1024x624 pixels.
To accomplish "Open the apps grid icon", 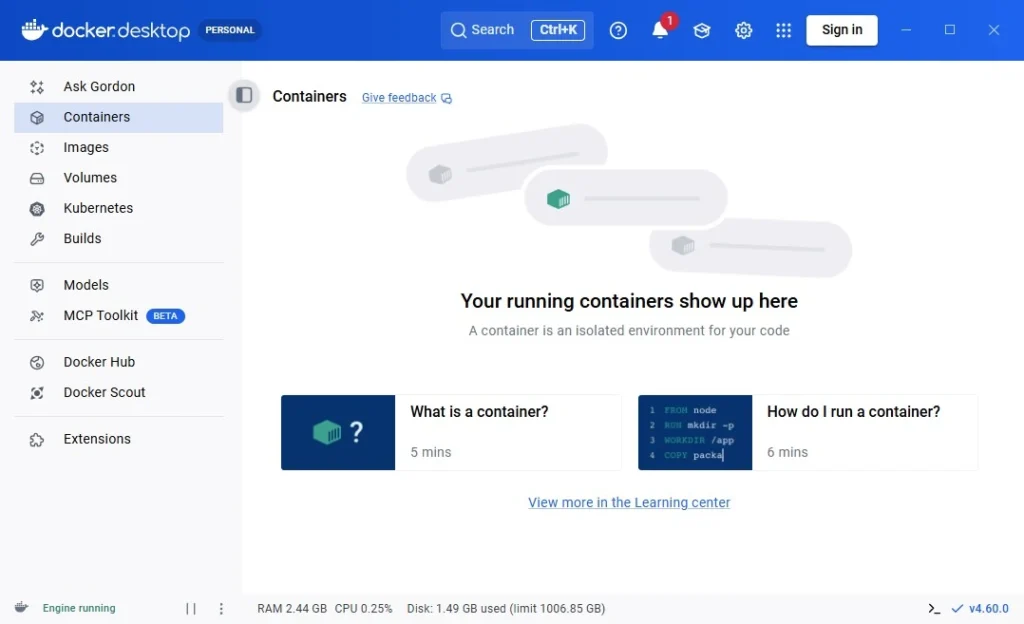I will click(784, 30).
